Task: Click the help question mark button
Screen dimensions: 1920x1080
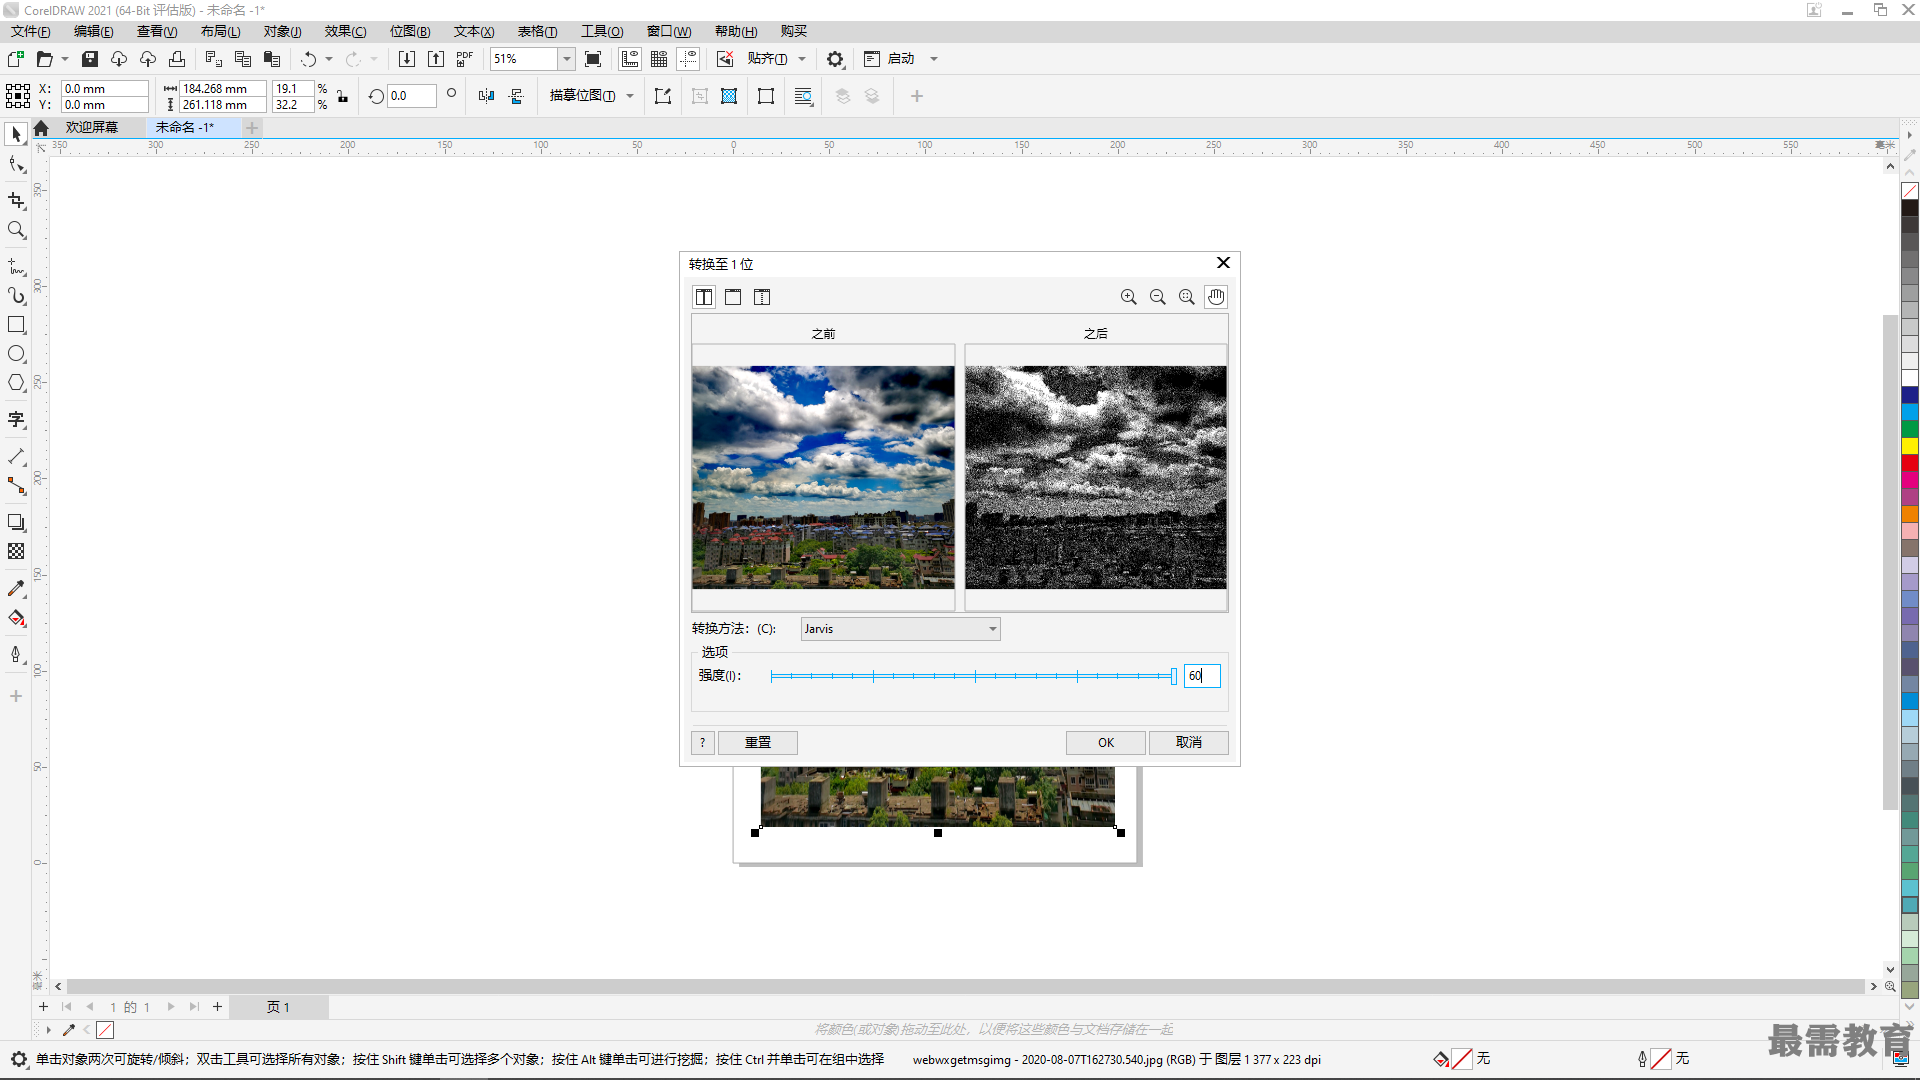Action: (x=703, y=742)
